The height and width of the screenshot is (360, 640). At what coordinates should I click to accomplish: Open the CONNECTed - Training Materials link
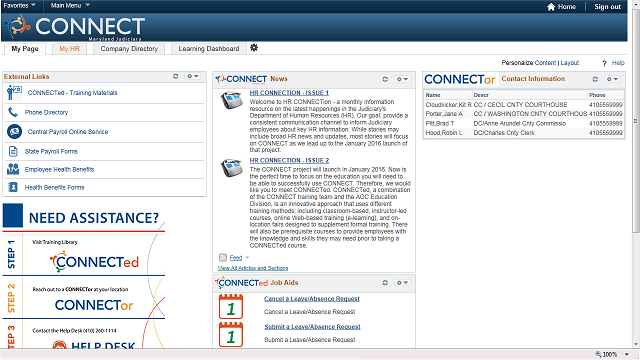72,93
